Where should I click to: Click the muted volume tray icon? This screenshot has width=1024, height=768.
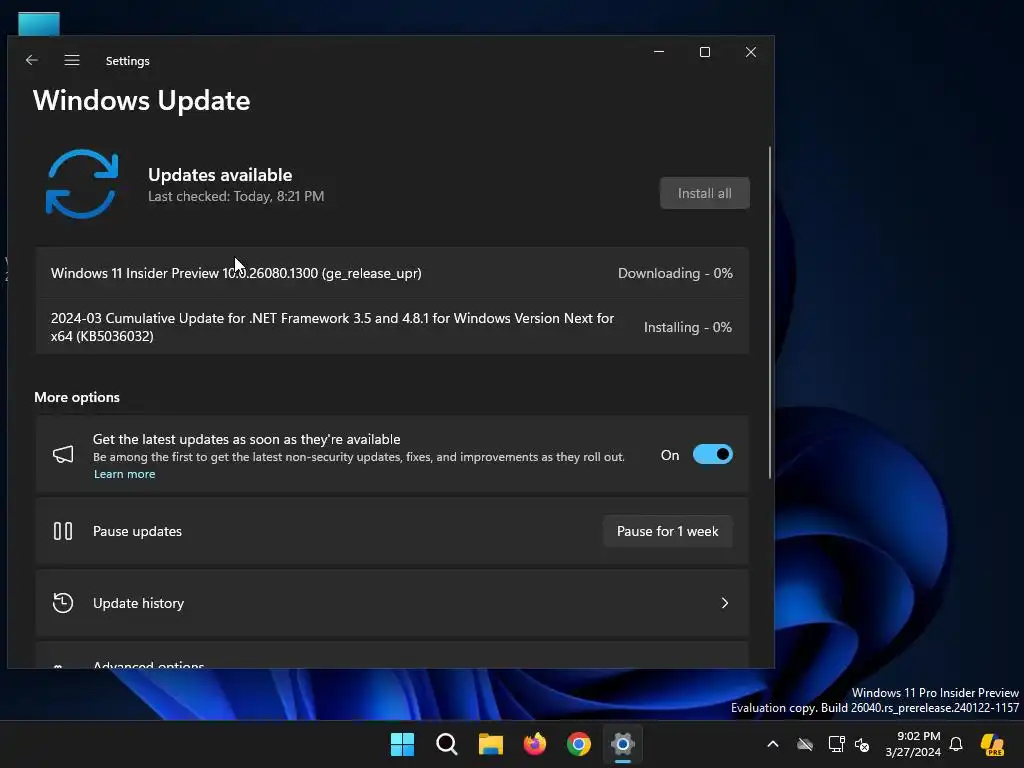pos(862,744)
